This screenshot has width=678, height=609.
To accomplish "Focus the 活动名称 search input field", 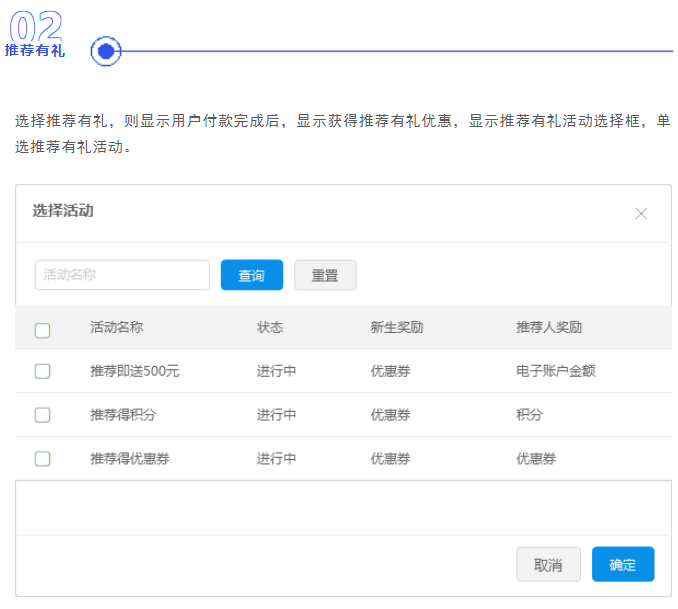I will (x=122, y=275).
